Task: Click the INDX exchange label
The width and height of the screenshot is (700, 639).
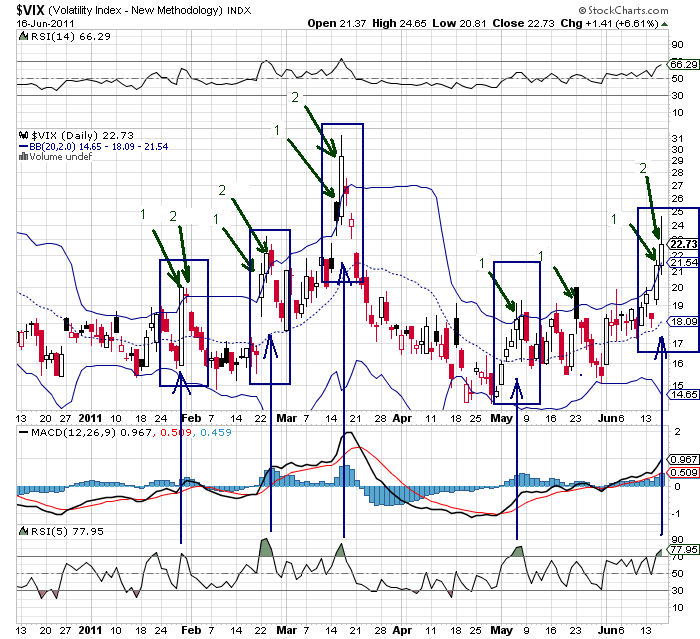Action: [239, 10]
